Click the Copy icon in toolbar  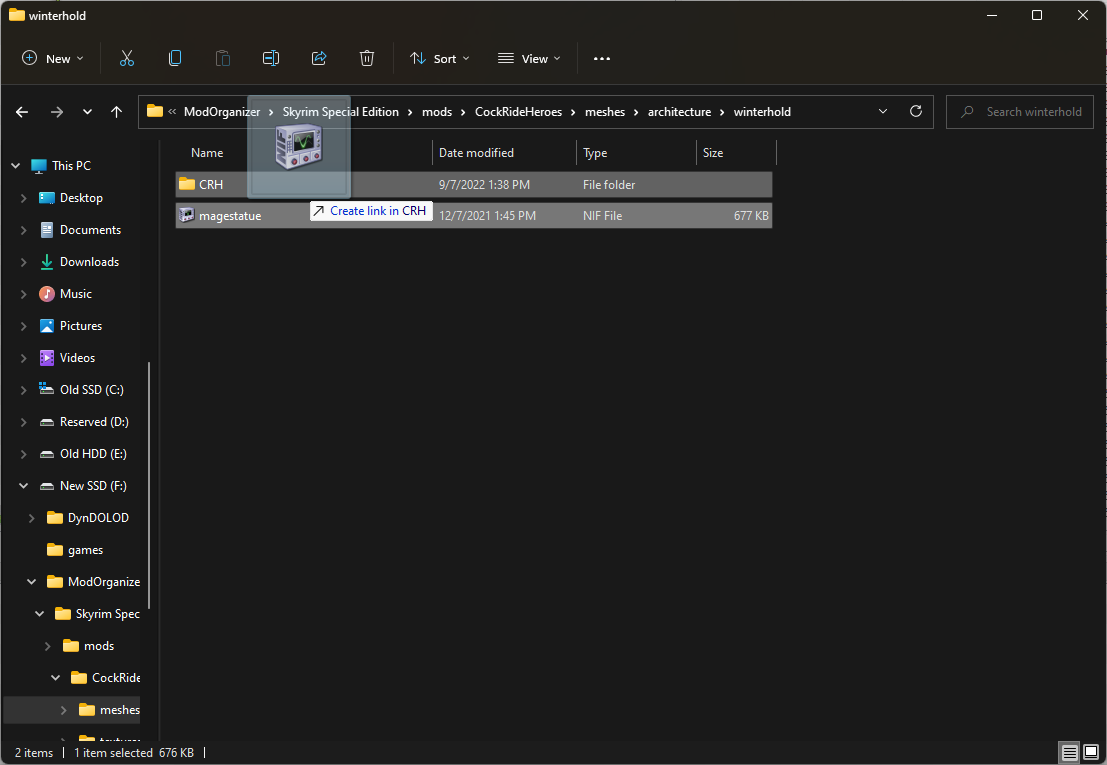[174, 59]
